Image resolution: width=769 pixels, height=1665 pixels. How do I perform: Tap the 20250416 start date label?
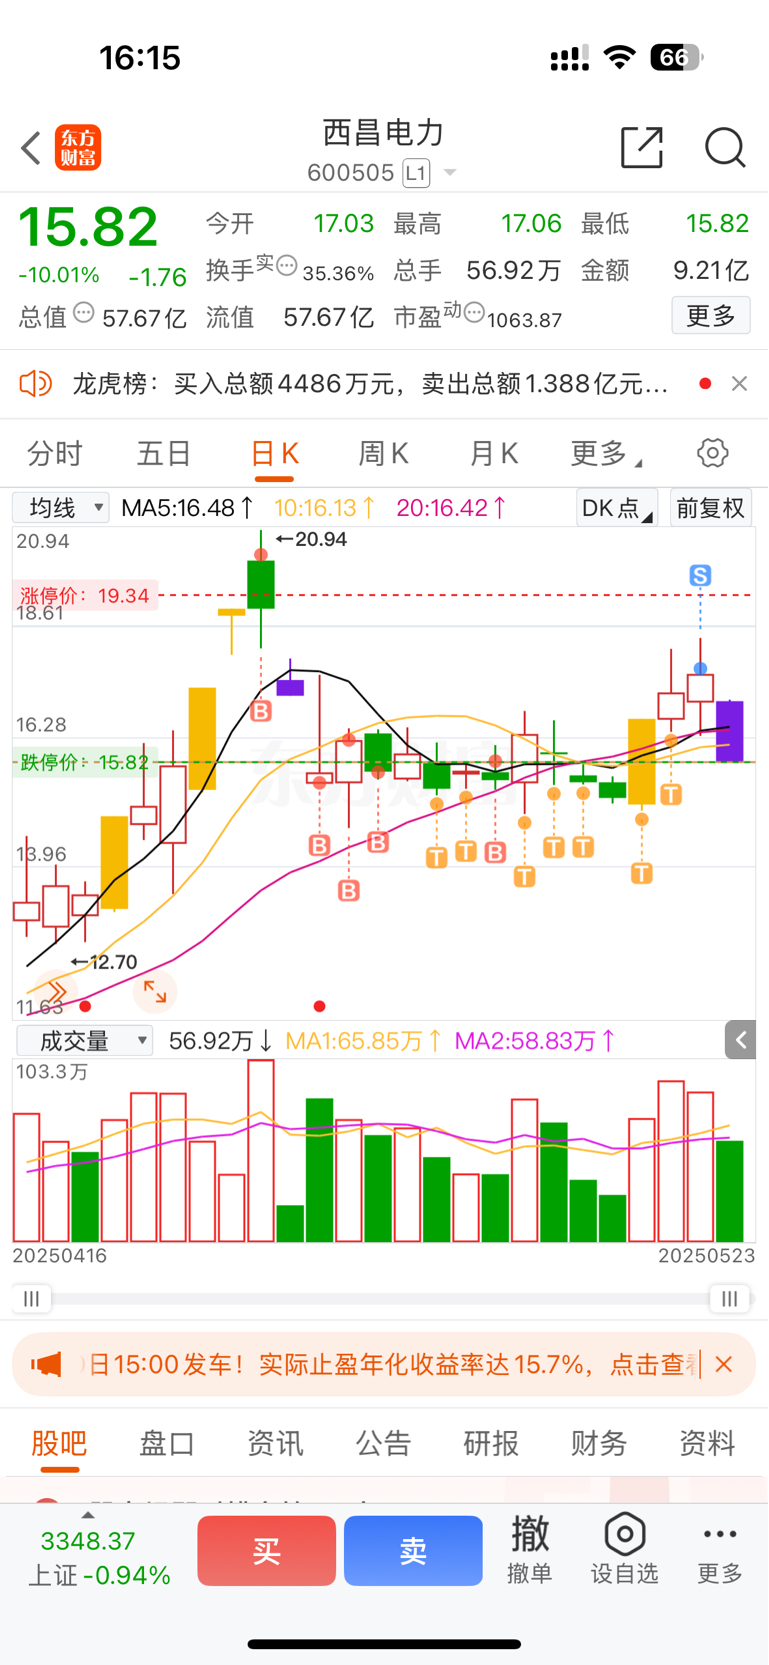[x=60, y=1256]
